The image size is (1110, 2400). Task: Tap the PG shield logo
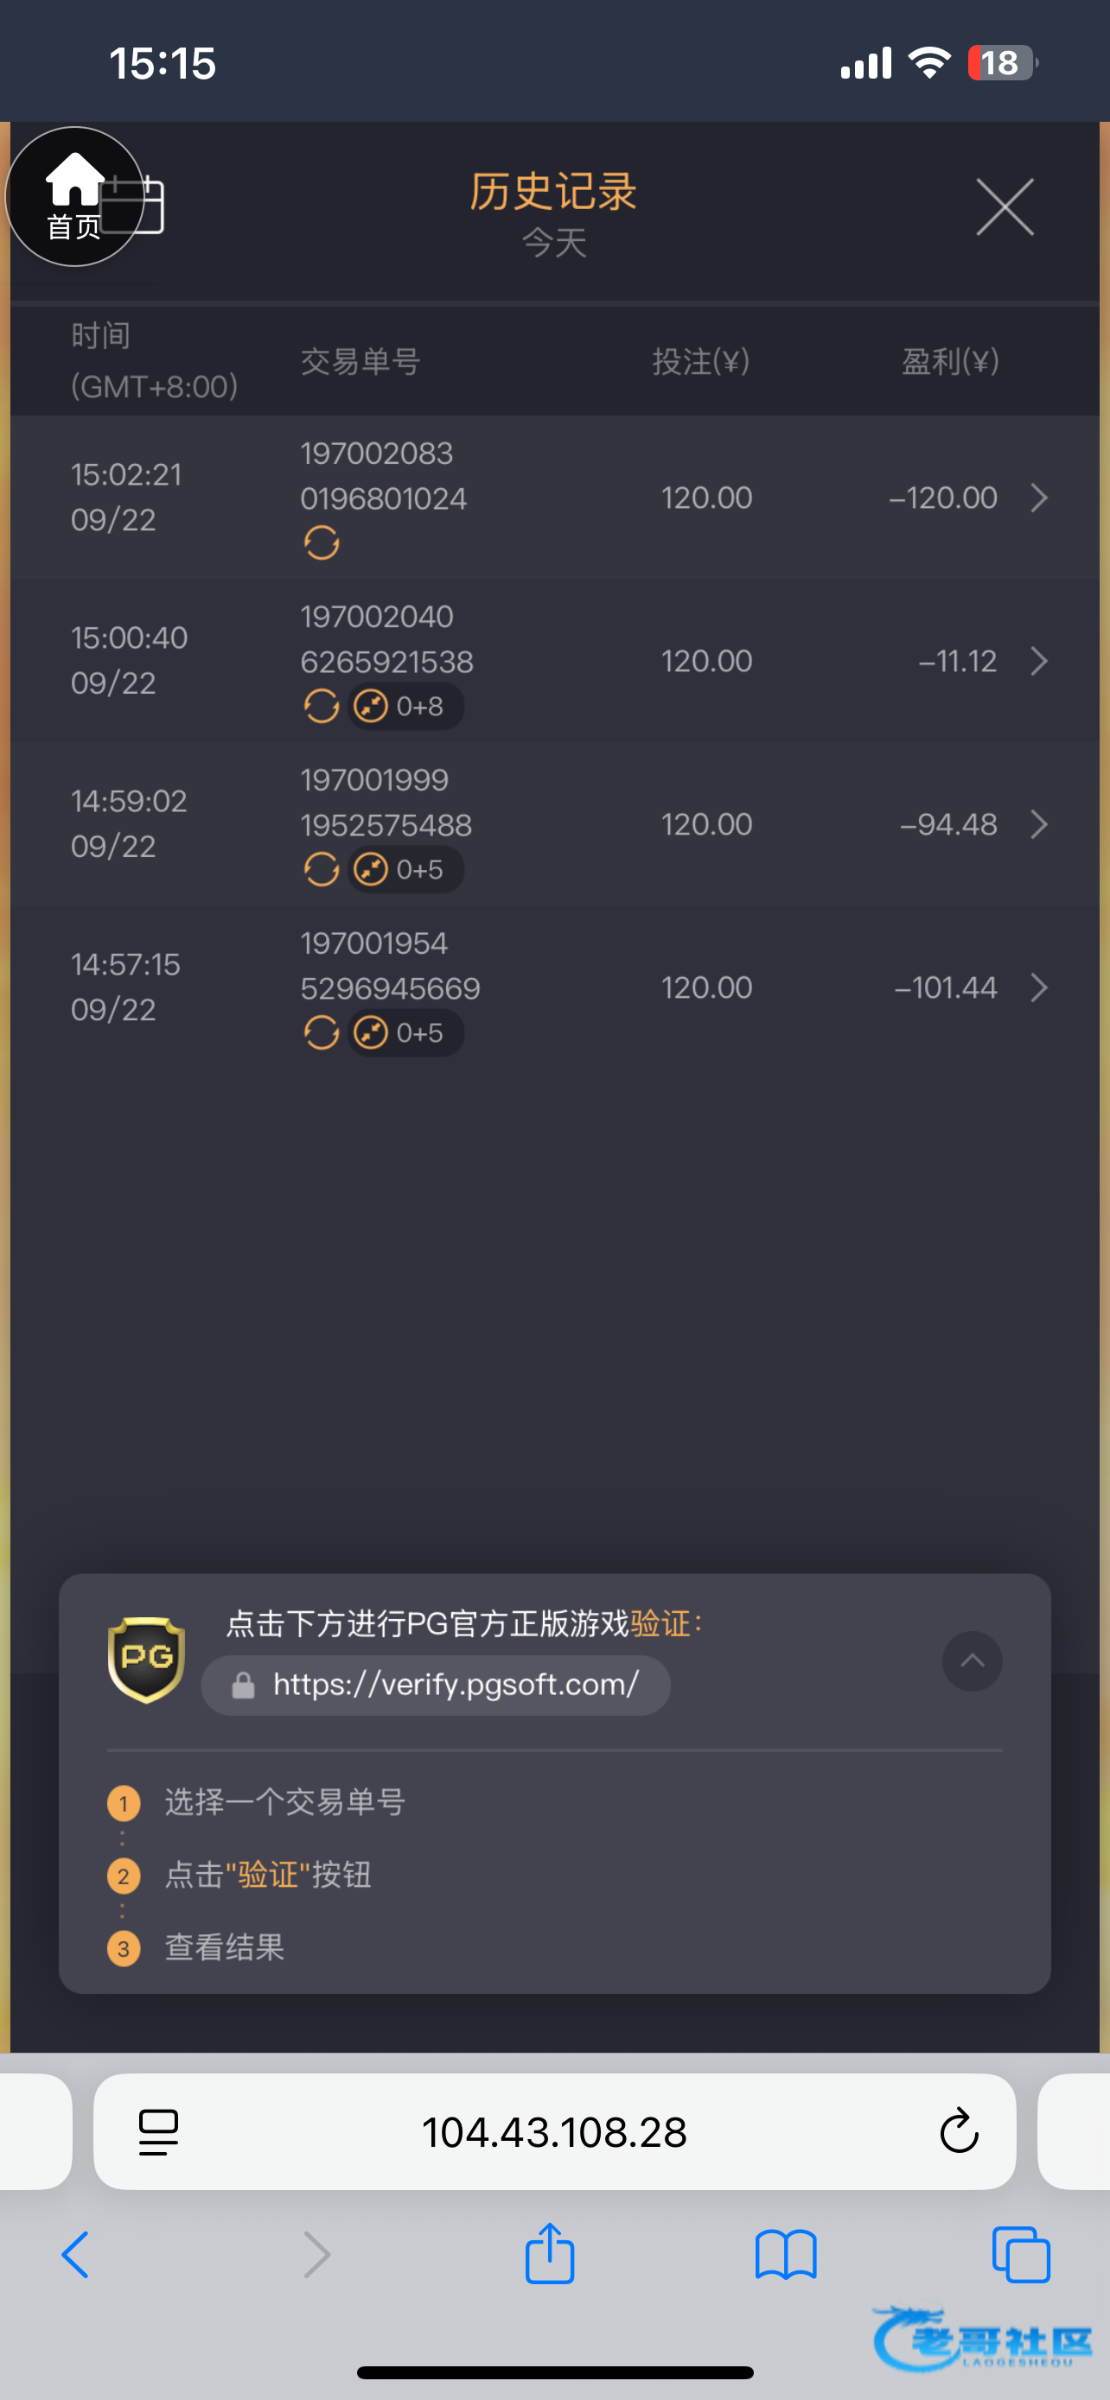pos(146,1659)
